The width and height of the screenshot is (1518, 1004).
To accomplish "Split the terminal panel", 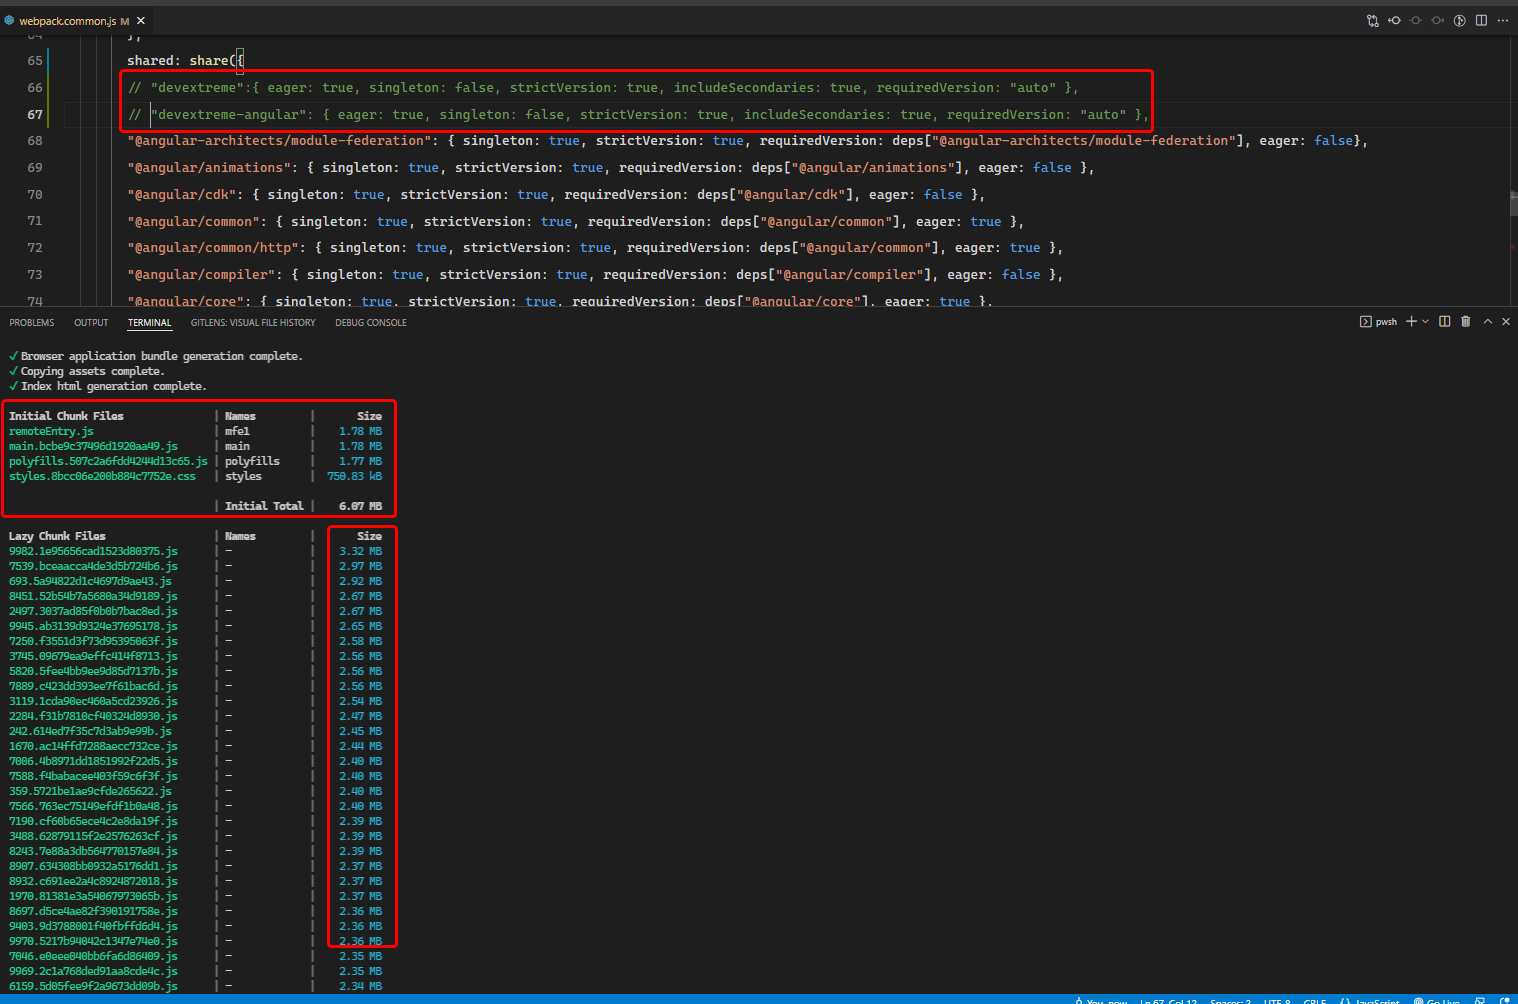I will point(1444,321).
